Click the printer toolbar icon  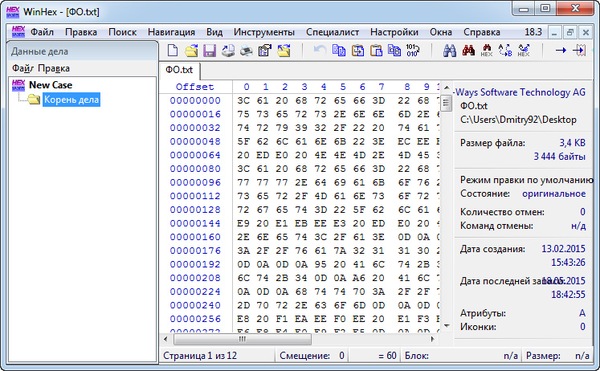[228, 50]
